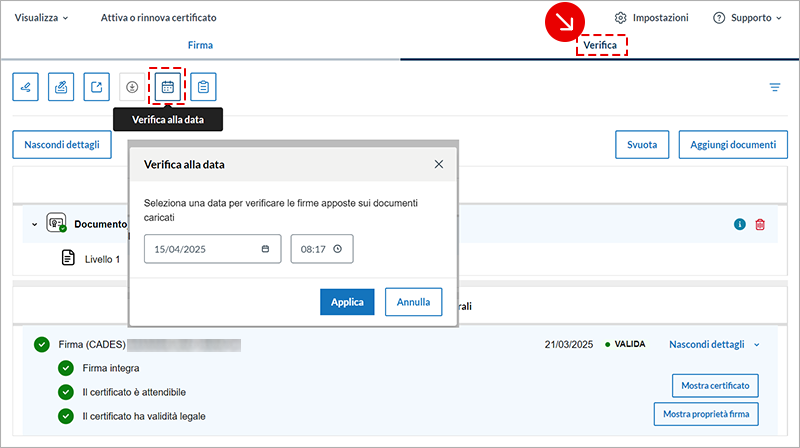Click the signature pen toolbar icon

tap(26, 87)
